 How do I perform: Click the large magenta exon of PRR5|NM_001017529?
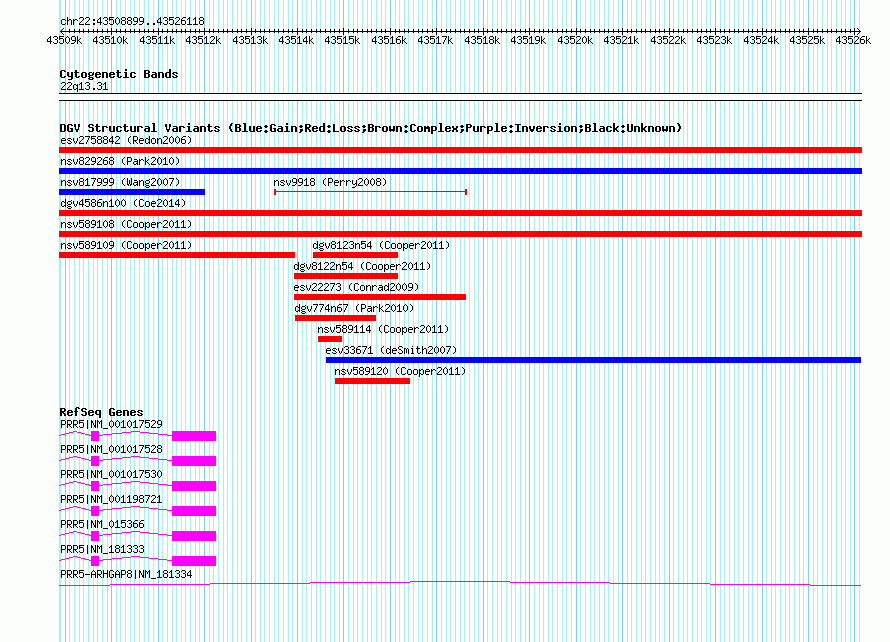point(194,436)
